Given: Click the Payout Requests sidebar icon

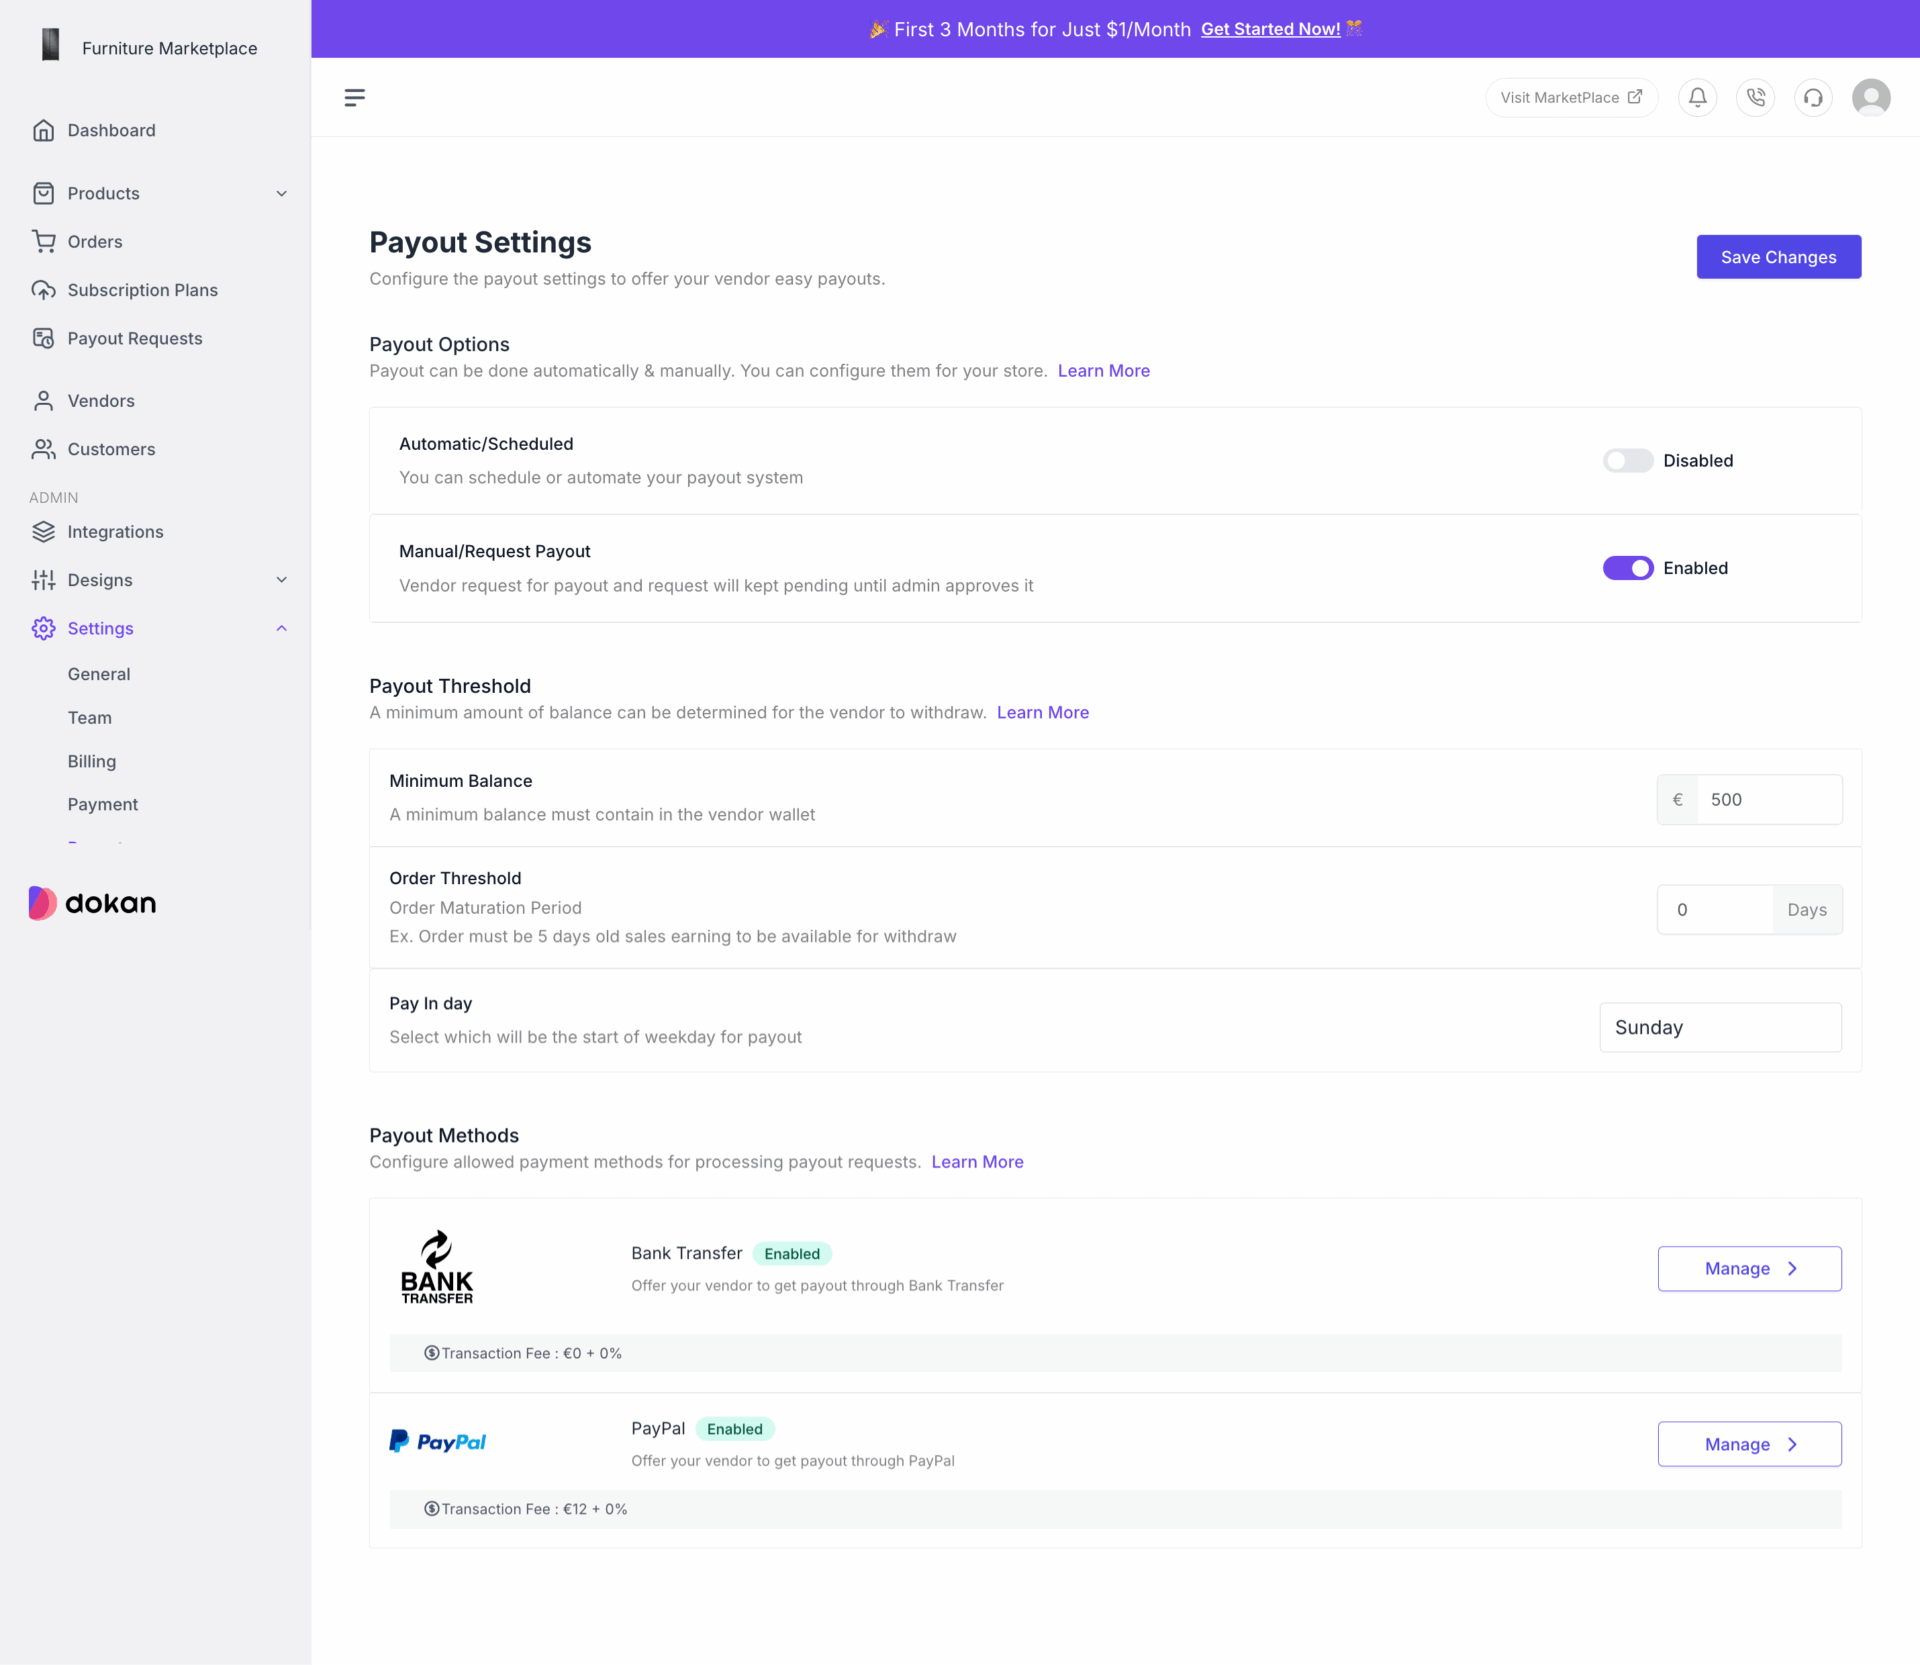Looking at the screenshot, I should (x=42, y=338).
